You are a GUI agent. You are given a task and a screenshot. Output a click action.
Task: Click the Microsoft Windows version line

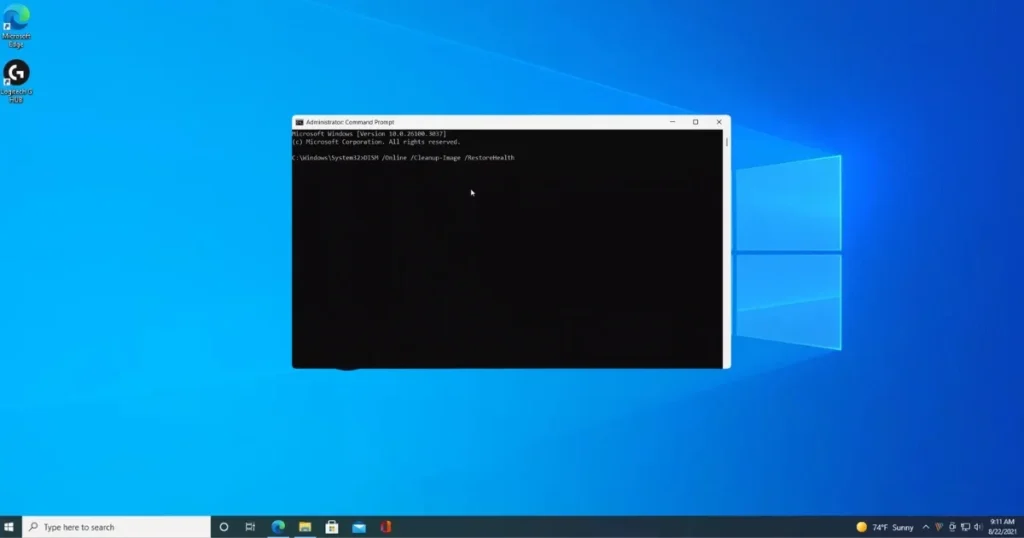369,134
